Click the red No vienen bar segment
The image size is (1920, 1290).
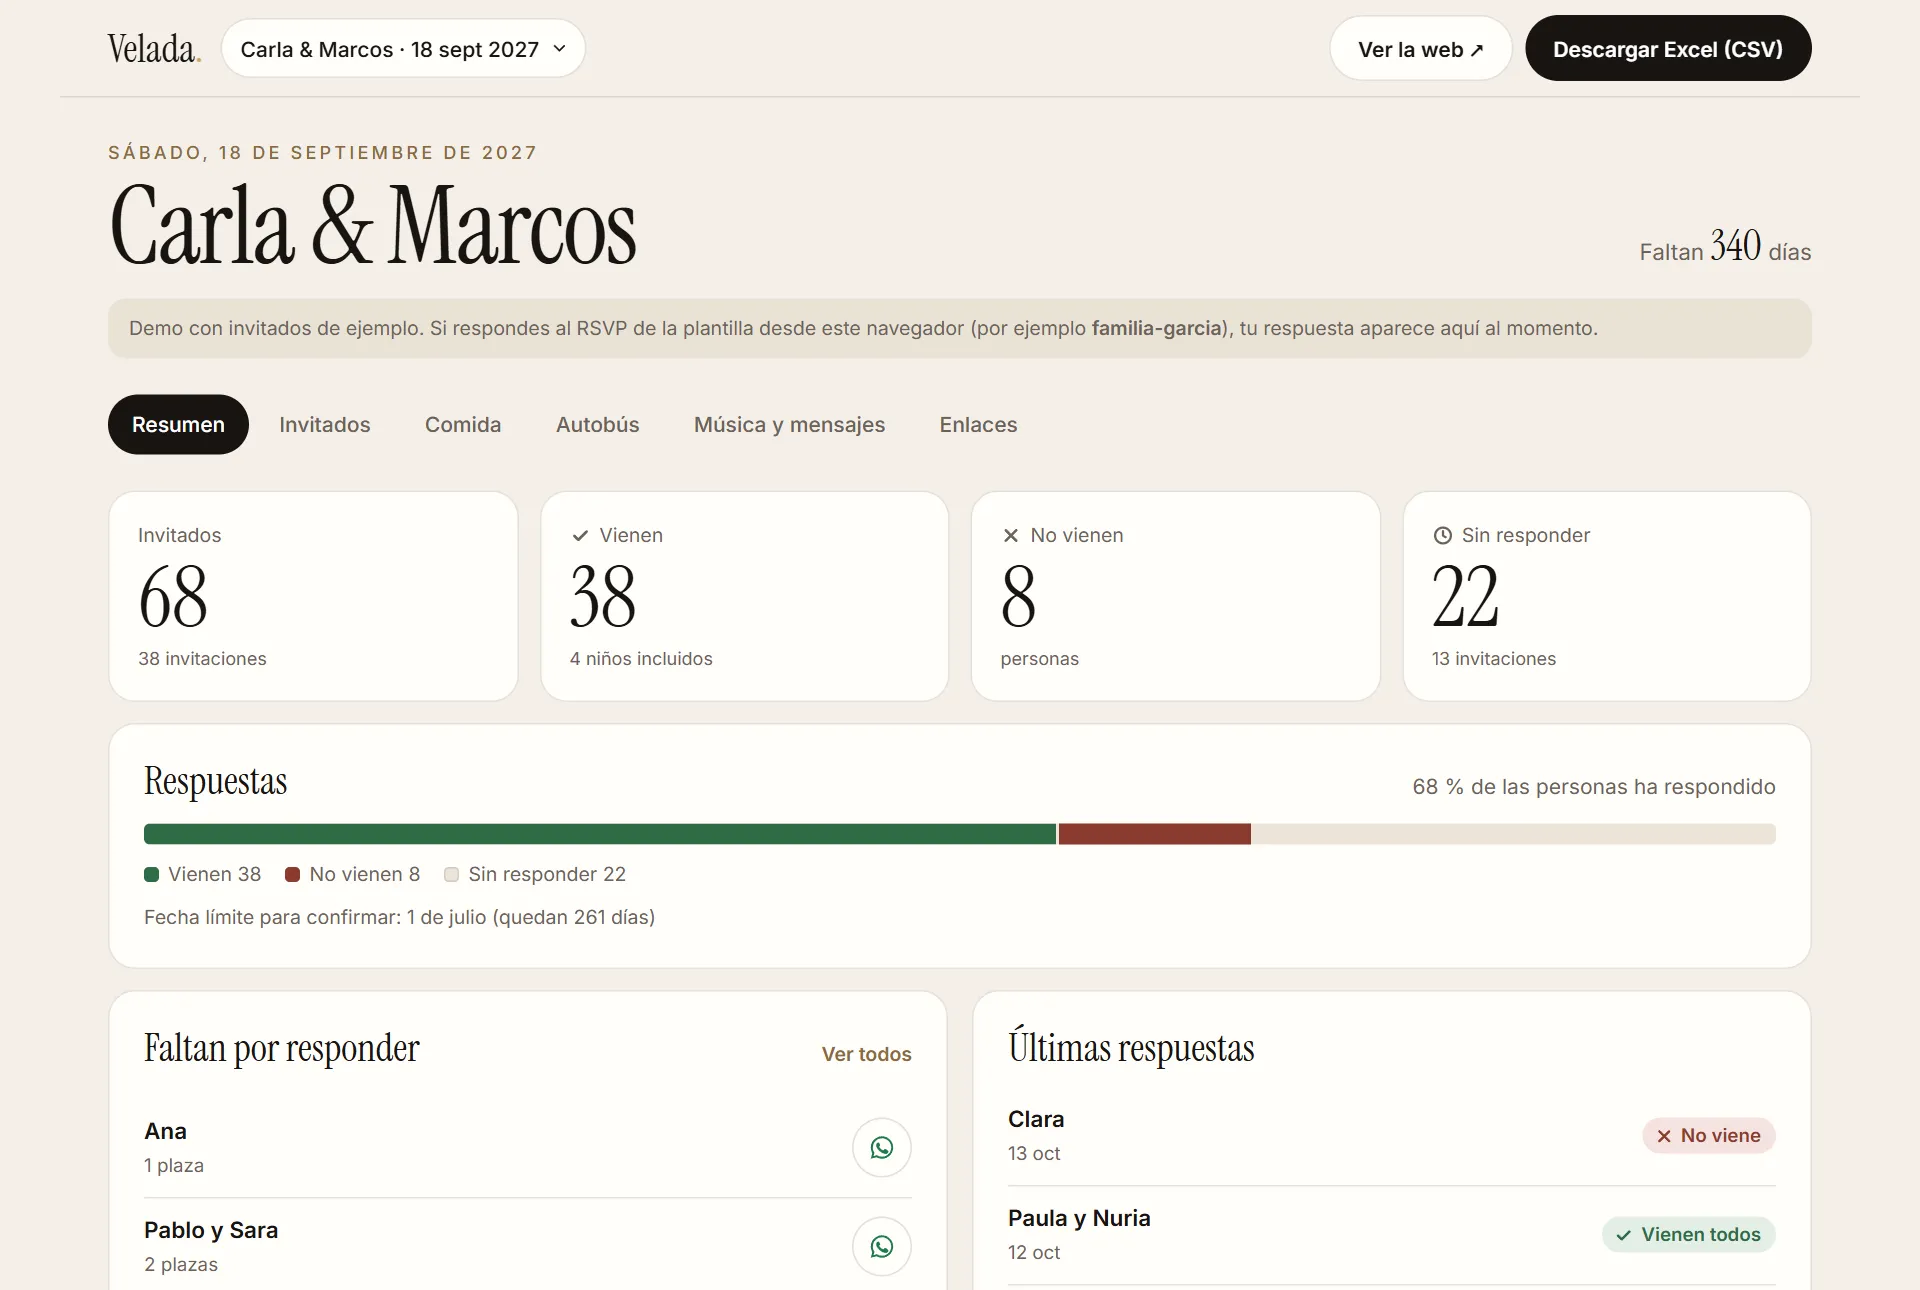pos(1154,834)
